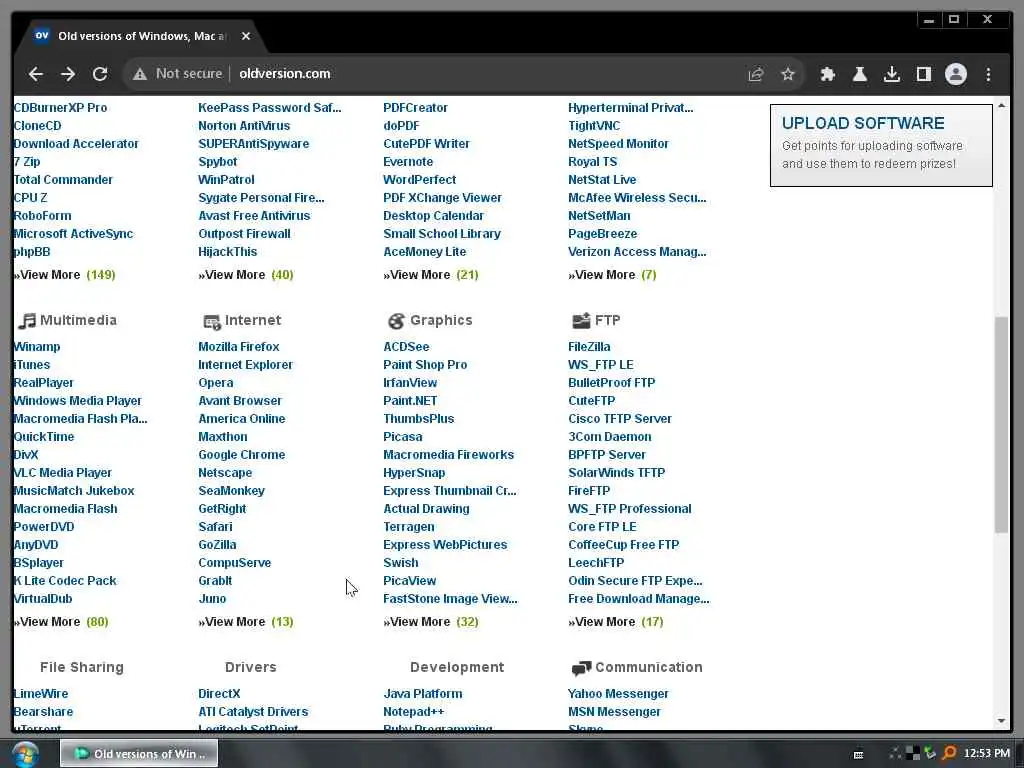
Task: Open Mozilla Firefox old versions link
Action: pyautogui.click(x=239, y=347)
